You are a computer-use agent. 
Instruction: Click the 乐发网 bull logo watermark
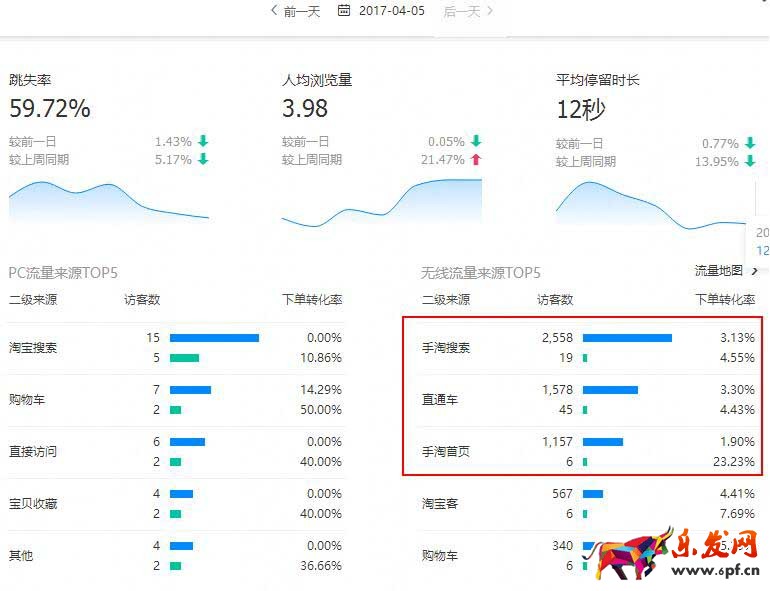pos(640,552)
